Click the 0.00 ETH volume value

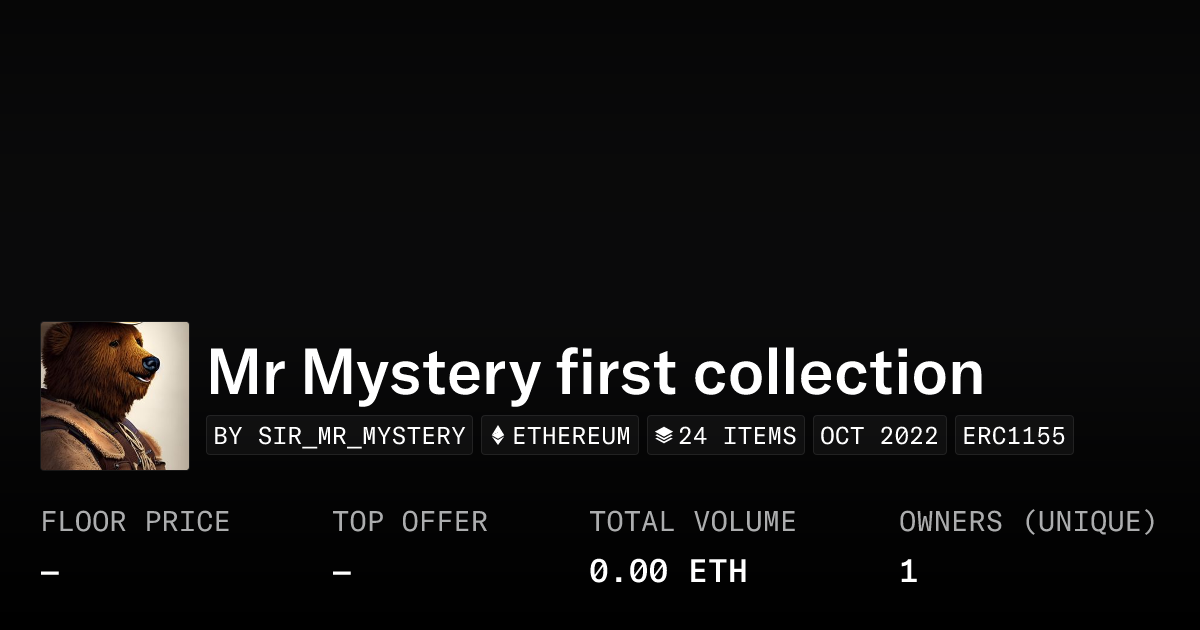click(x=668, y=572)
